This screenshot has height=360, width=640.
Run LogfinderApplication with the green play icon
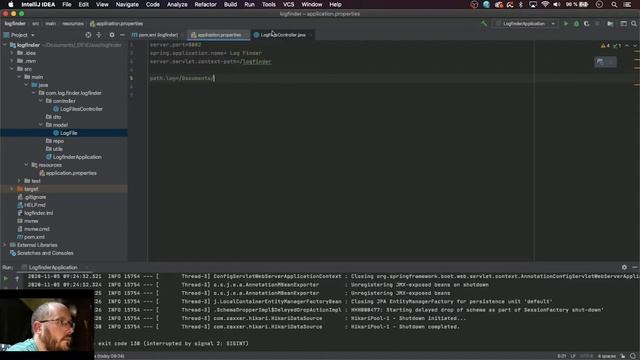pos(566,24)
